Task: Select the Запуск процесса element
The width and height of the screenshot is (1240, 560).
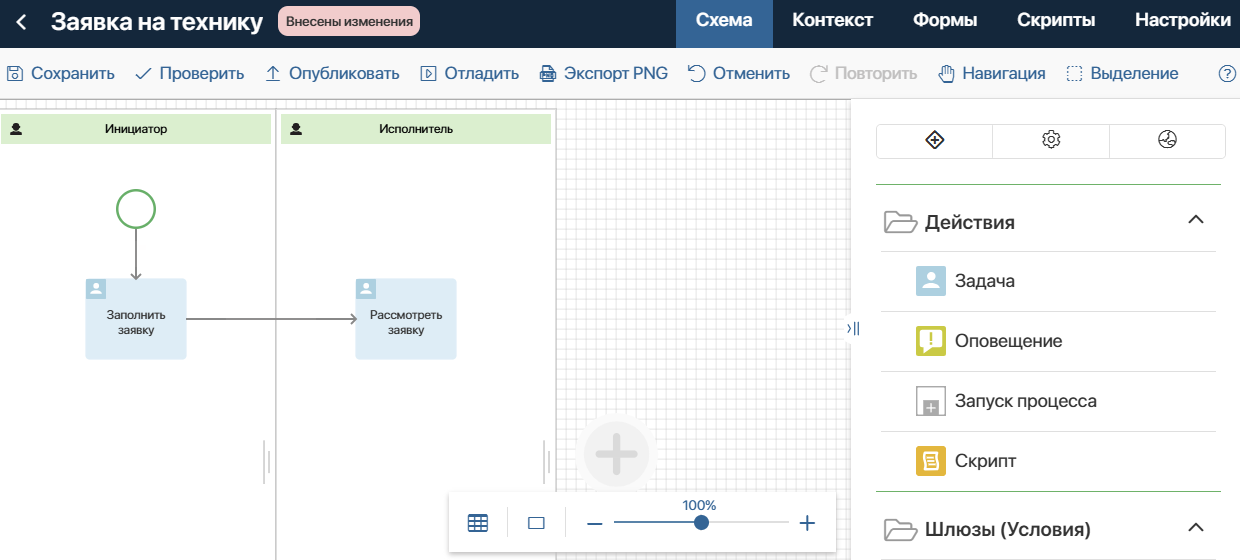Action: pyautogui.click(x=1048, y=401)
